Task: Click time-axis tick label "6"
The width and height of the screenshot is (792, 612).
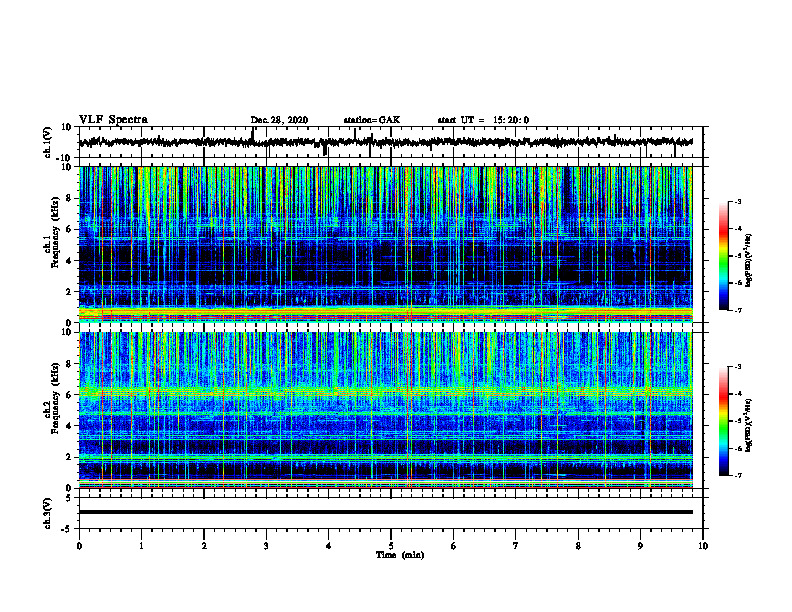Action: click(453, 546)
